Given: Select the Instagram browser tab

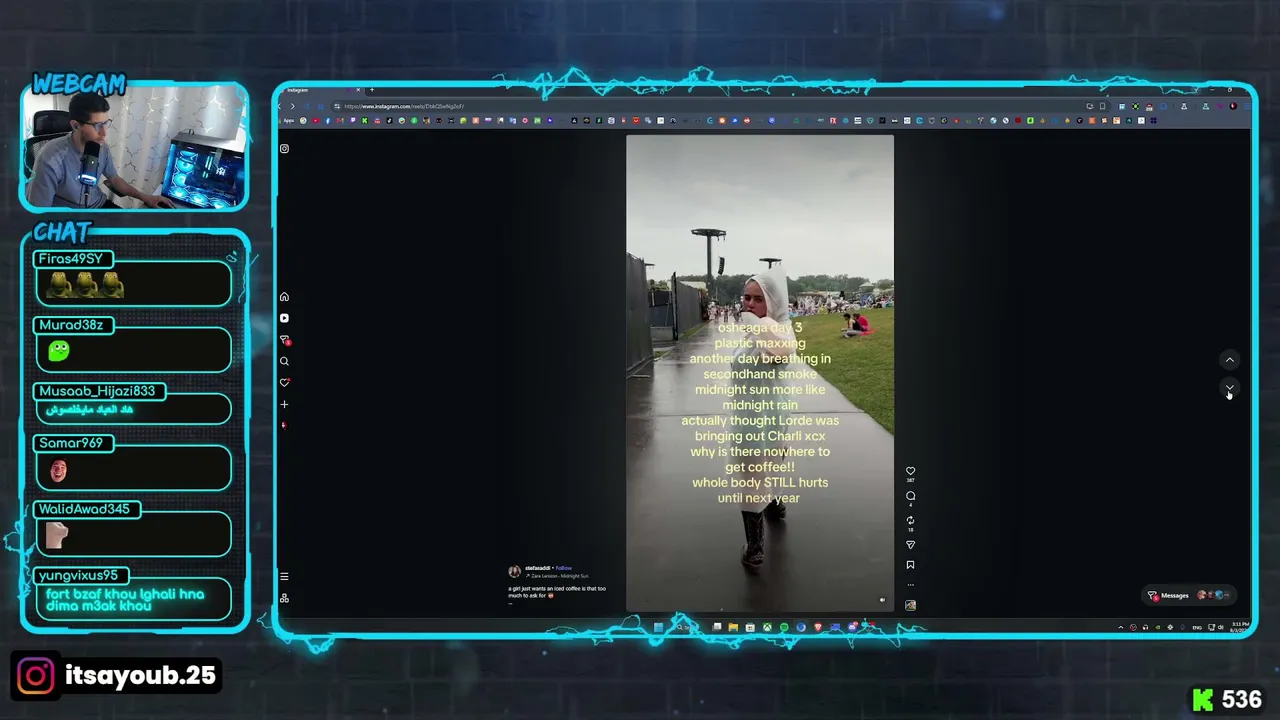Looking at the screenshot, I should 320,91.
